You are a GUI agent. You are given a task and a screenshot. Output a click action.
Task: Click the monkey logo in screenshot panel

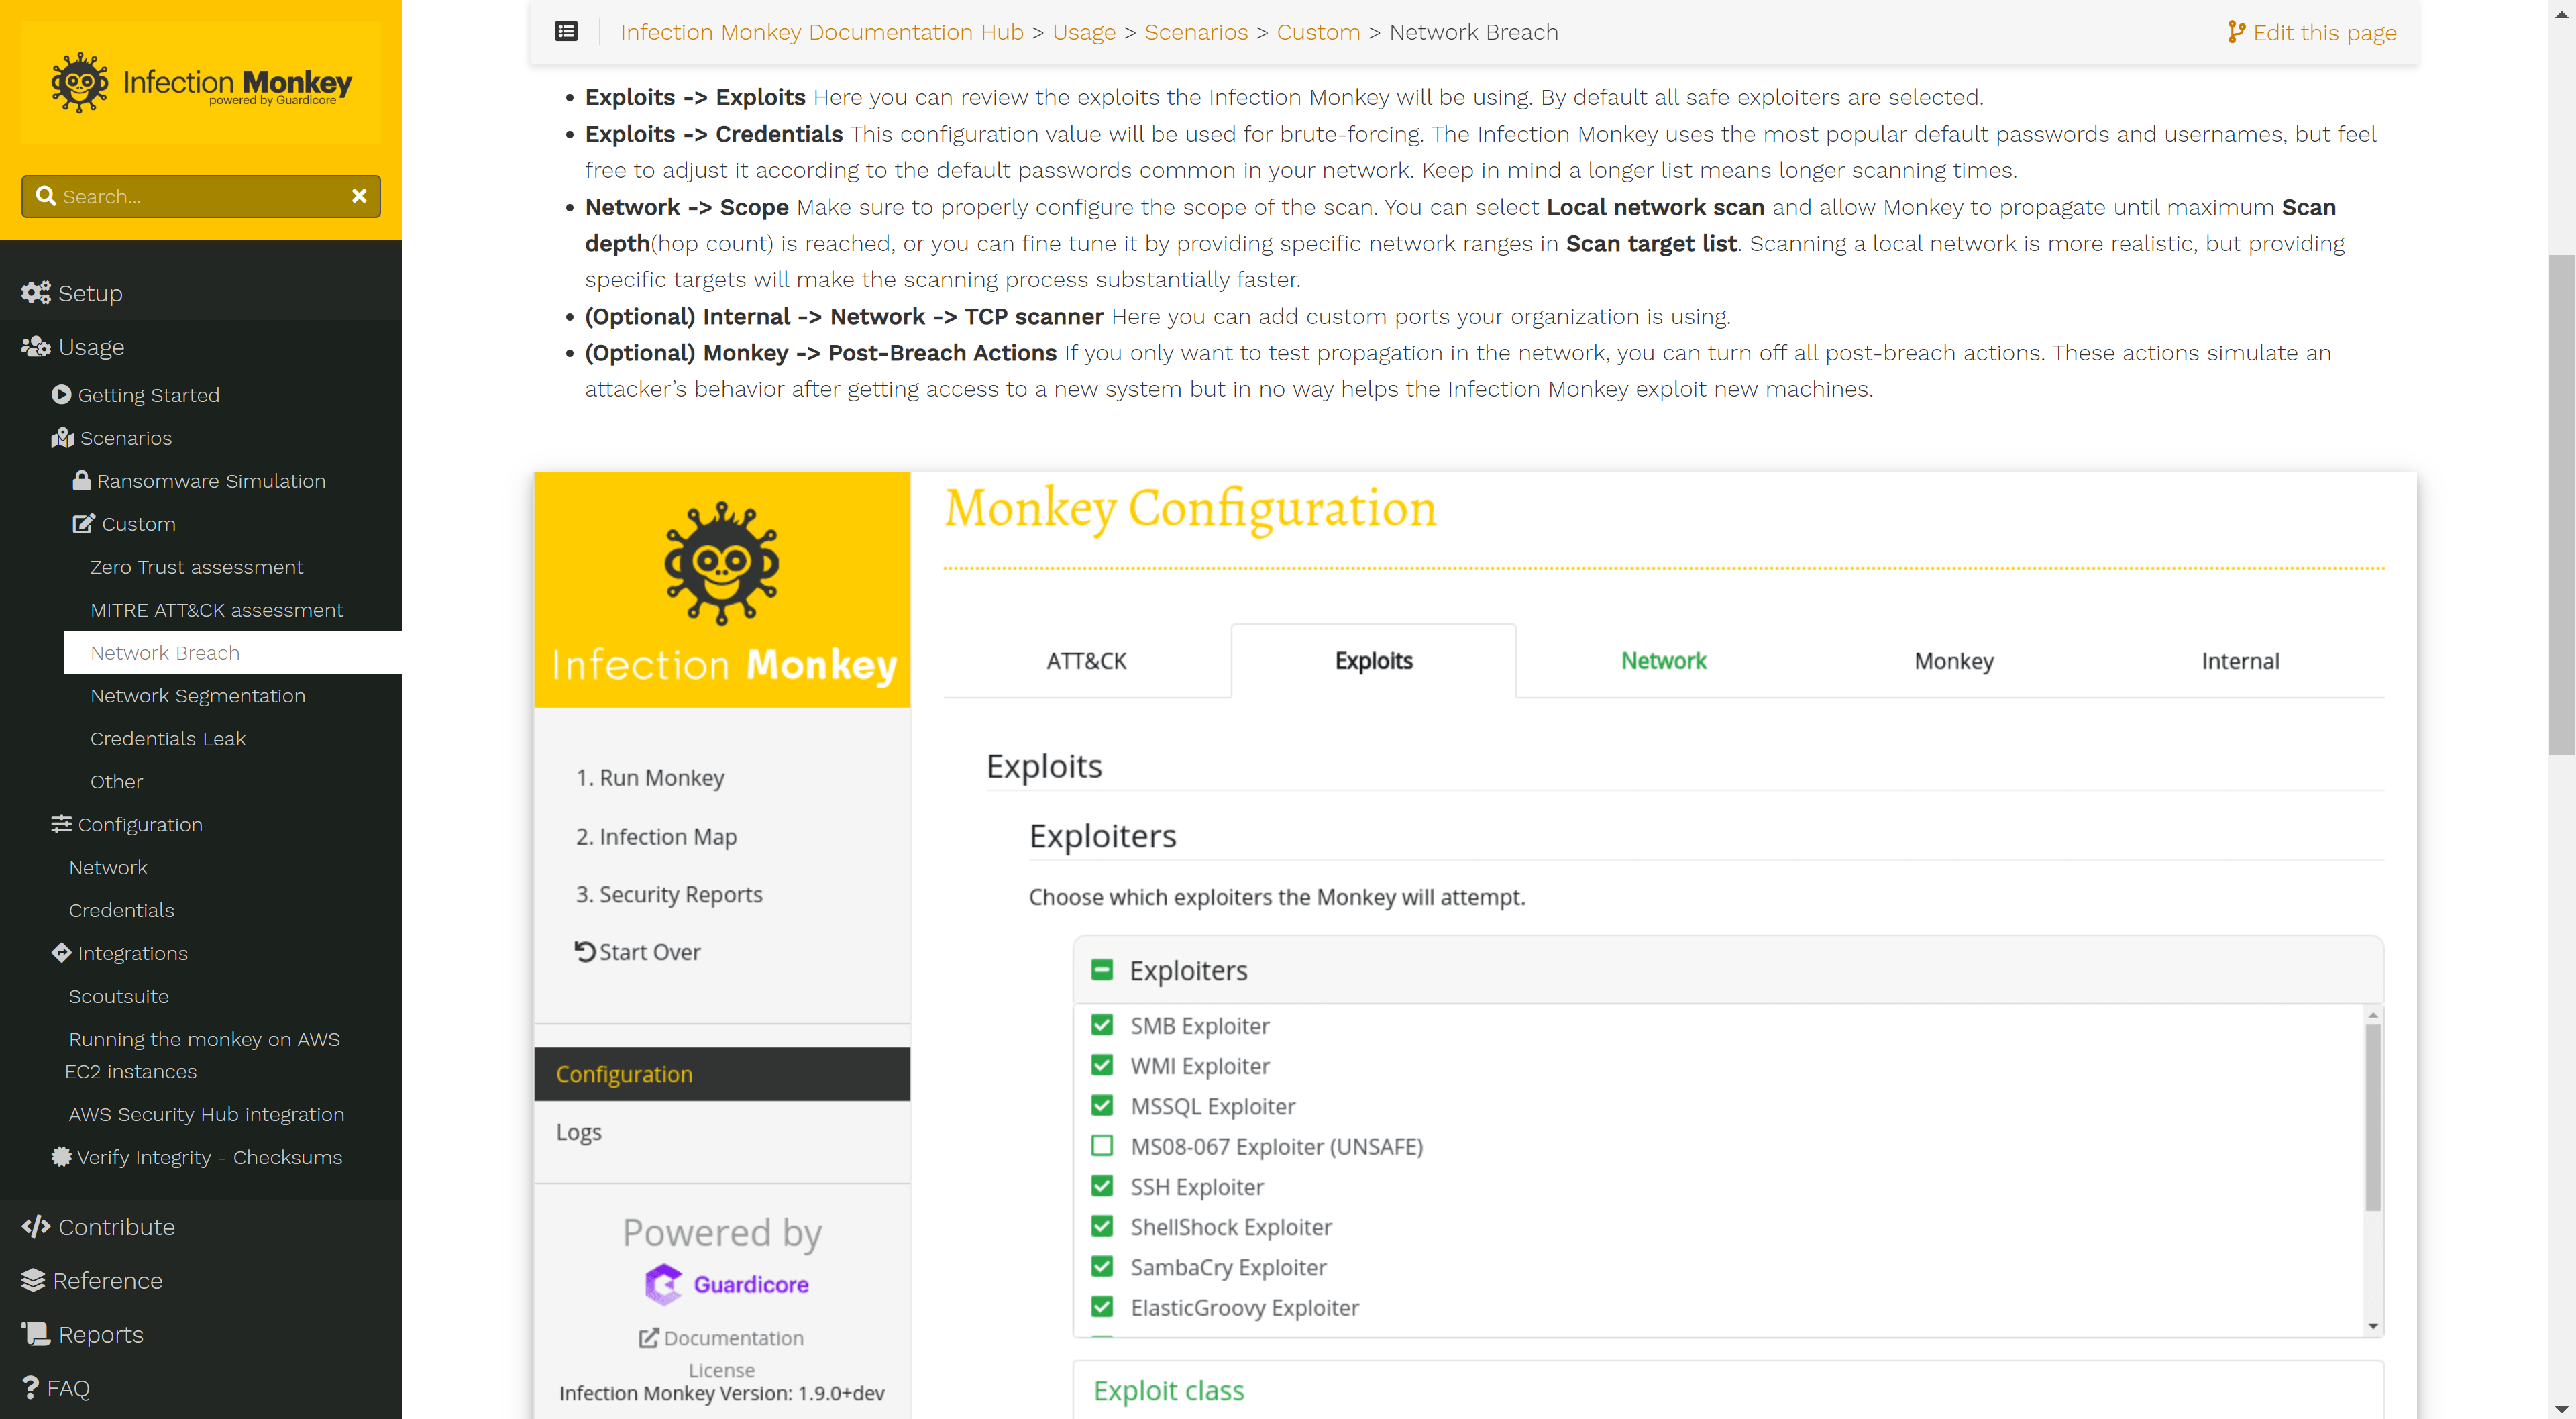click(722, 564)
